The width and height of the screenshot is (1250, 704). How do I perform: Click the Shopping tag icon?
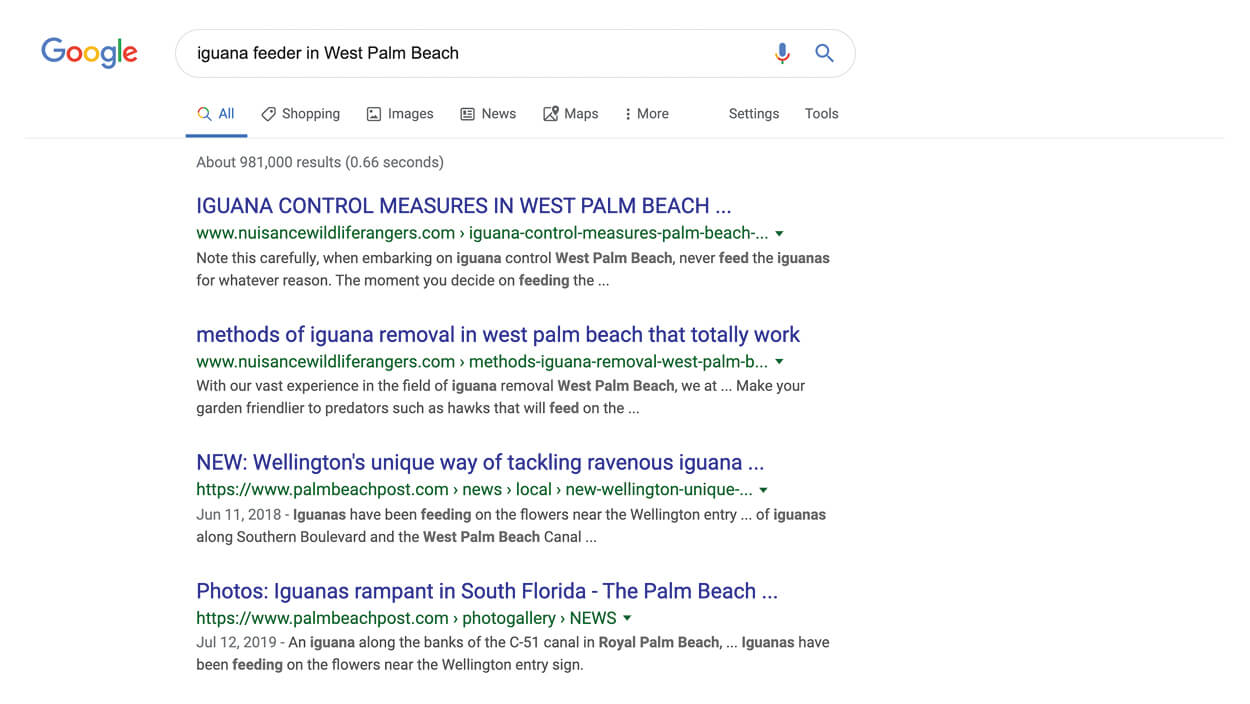pos(268,114)
